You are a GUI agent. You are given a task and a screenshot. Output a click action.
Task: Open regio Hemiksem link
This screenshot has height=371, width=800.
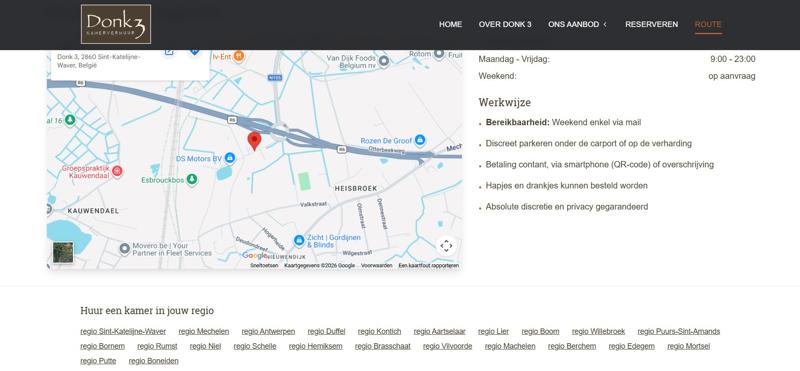[315, 346]
